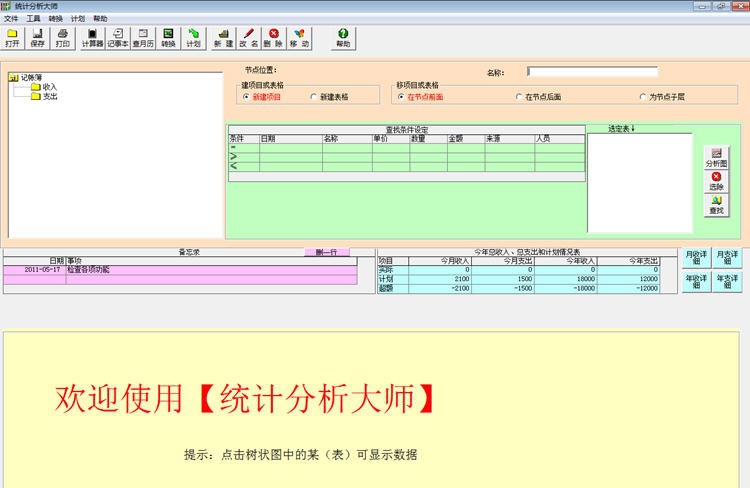Click the 月支详细 button
The image size is (750, 488).
pos(727,257)
